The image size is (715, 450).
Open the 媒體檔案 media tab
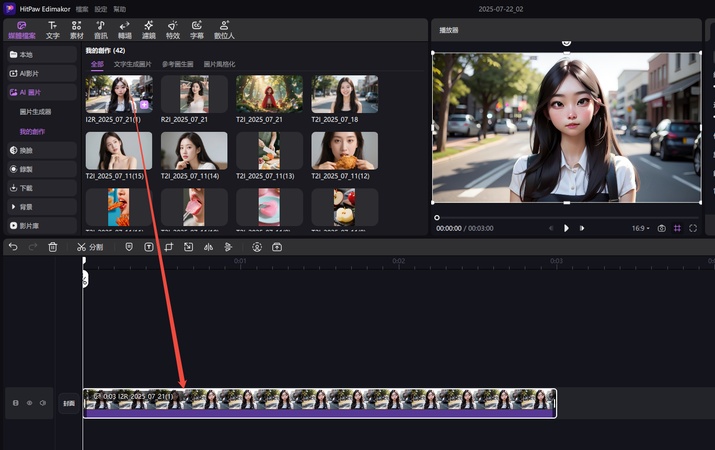pos(21,30)
